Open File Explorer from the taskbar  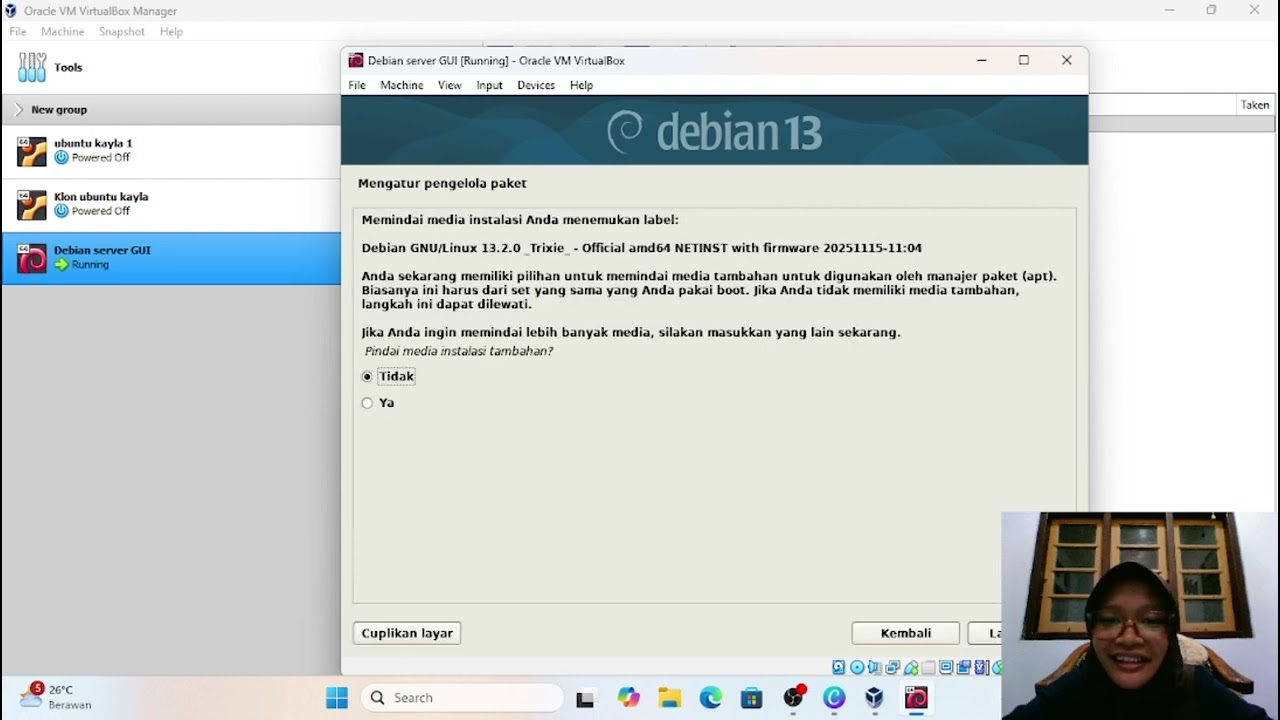[x=669, y=698]
